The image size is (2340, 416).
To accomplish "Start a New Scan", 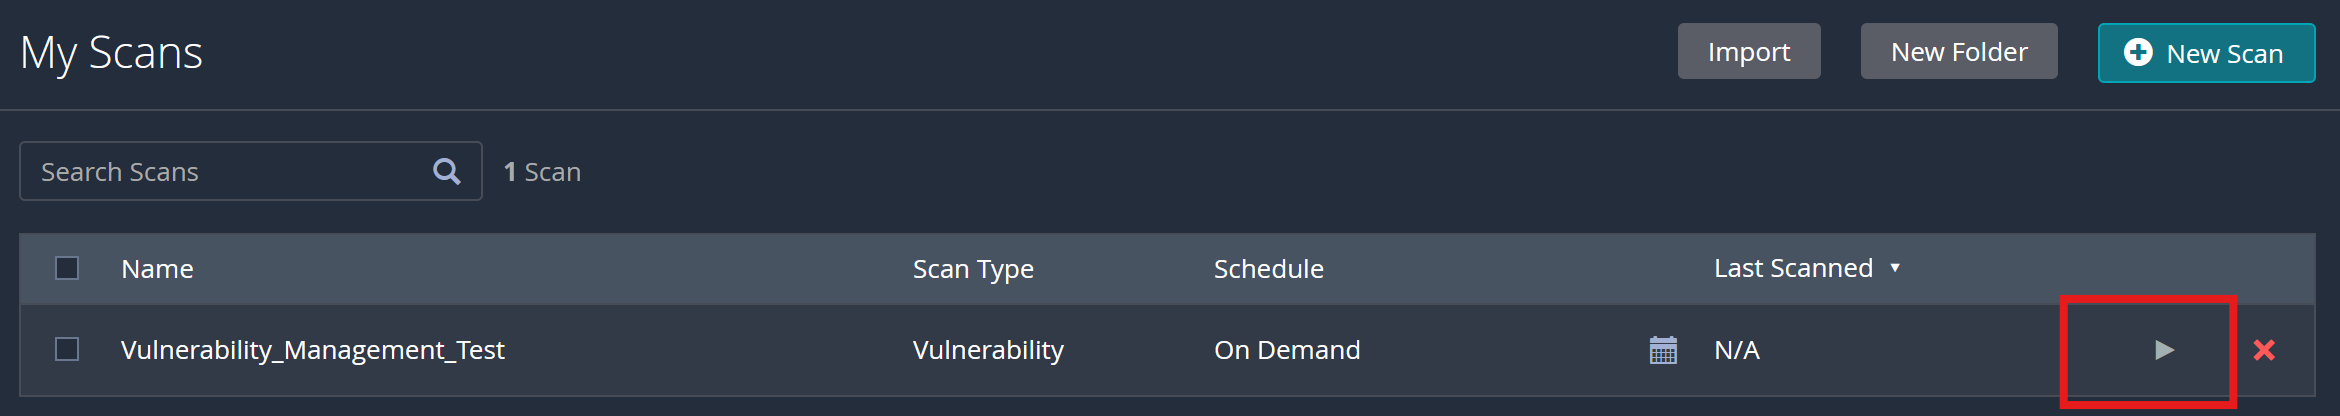I will (x=2206, y=53).
